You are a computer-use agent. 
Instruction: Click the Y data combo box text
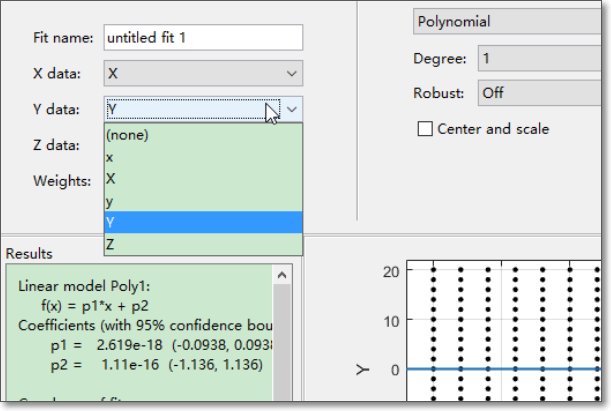click(185, 109)
